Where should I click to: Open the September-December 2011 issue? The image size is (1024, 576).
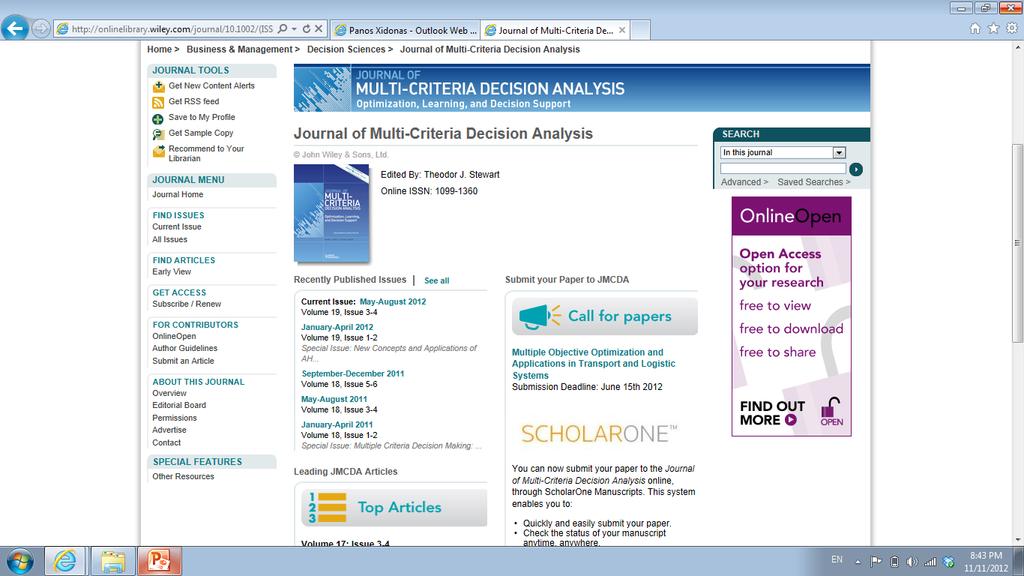pyautogui.click(x=353, y=374)
